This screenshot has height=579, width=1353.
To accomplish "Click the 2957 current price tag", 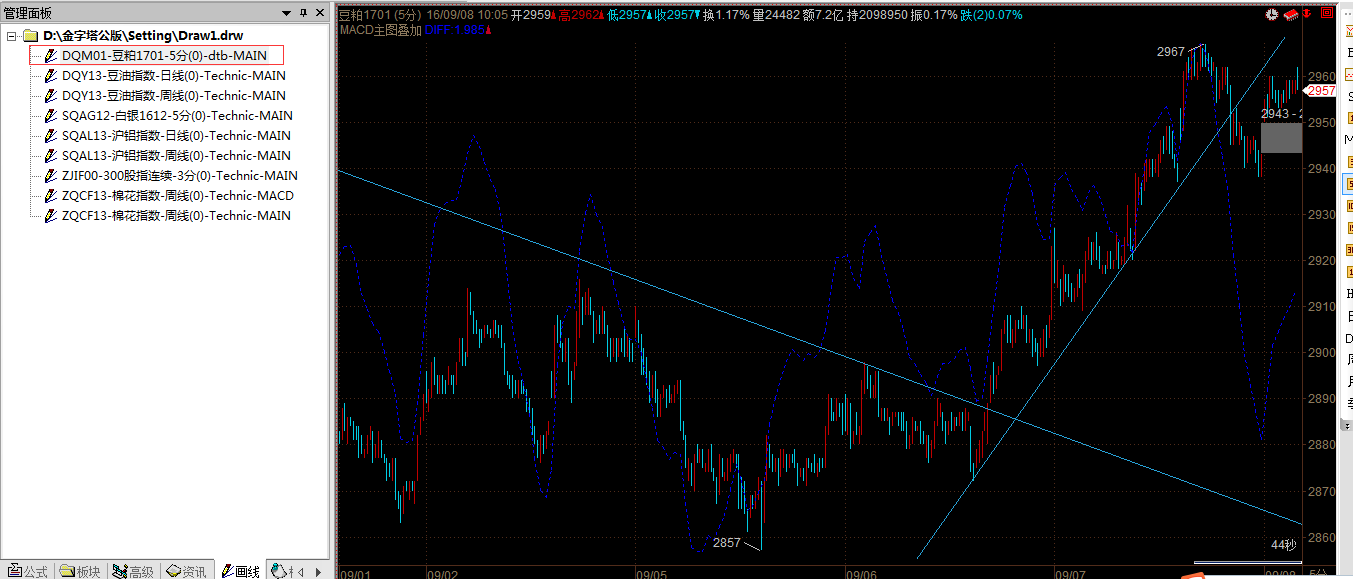I will [1321, 91].
